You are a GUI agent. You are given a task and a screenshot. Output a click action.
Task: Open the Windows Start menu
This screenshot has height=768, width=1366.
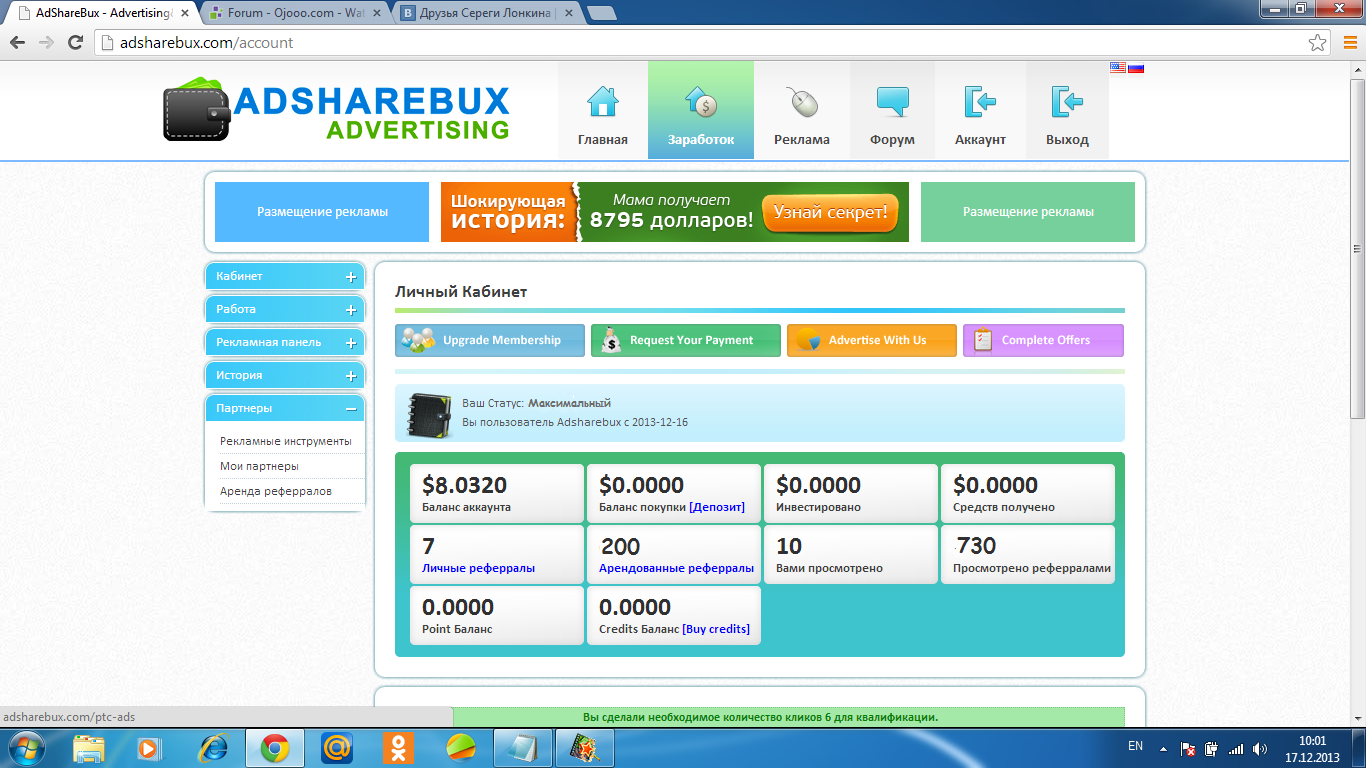tap(27, 748)
